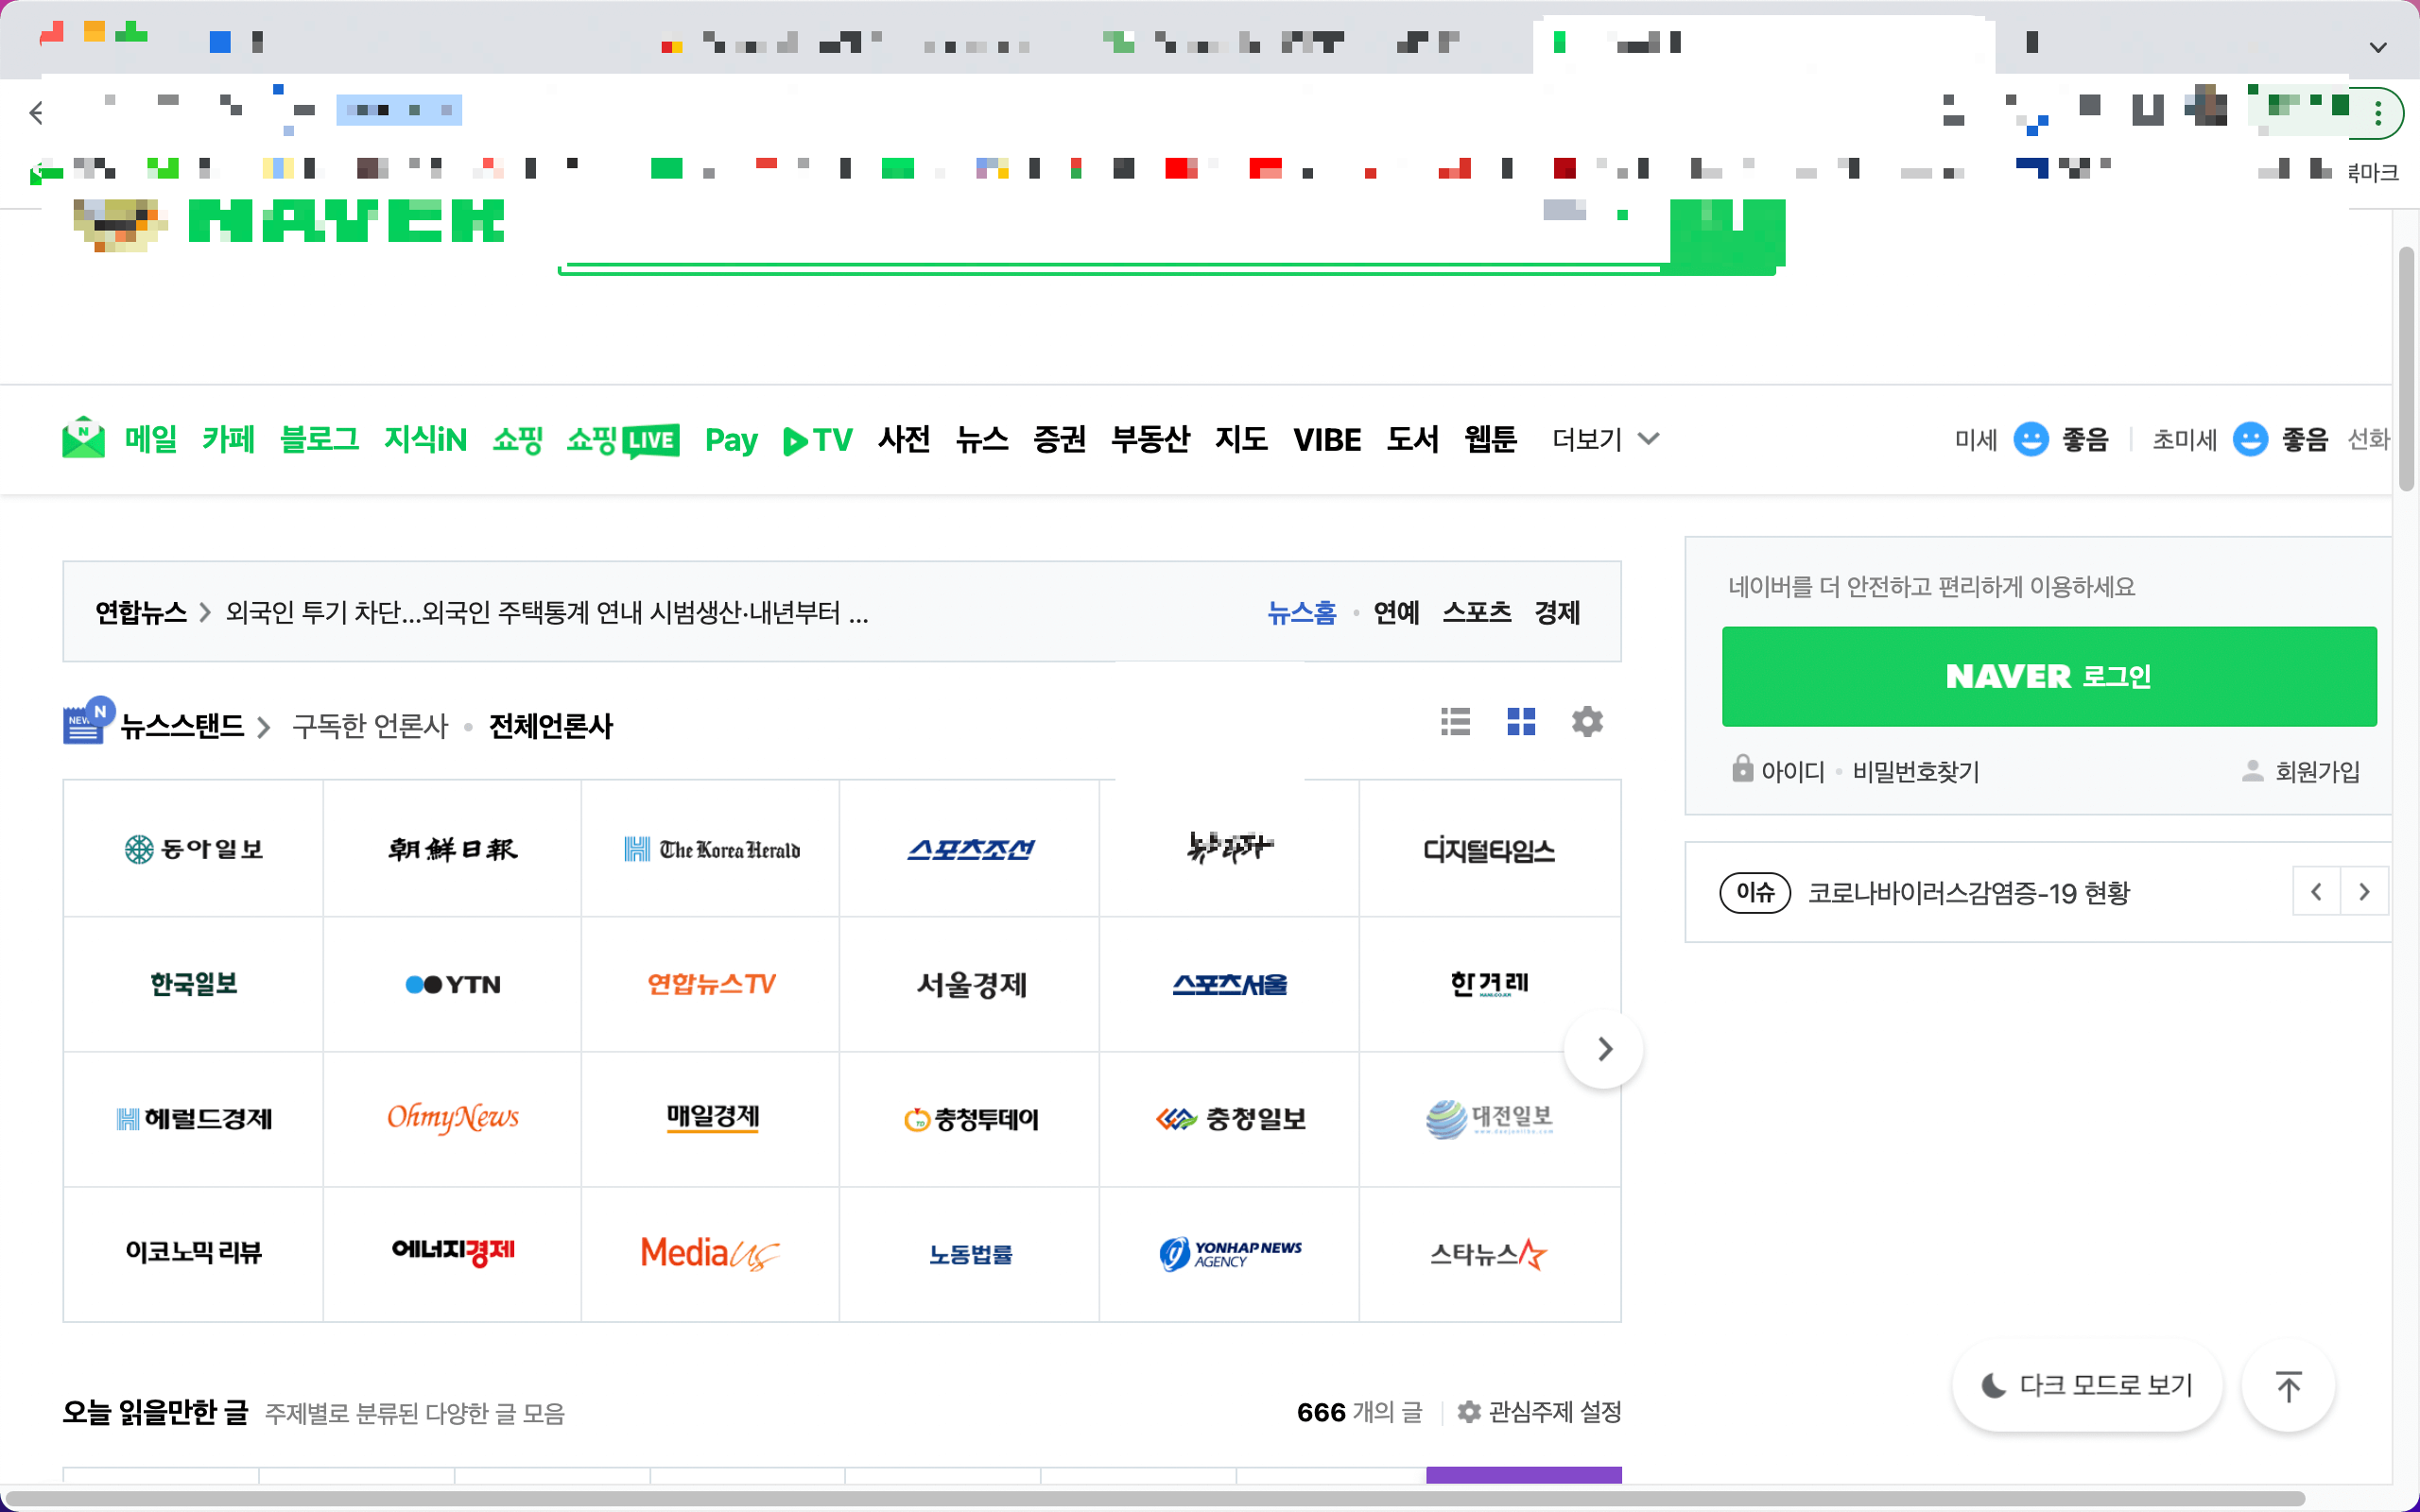The width and height of the screenshot is (2420, 1512).
Task: Open the YTN publisher tile
Action: pyautogui.click(x=452, y=984)
